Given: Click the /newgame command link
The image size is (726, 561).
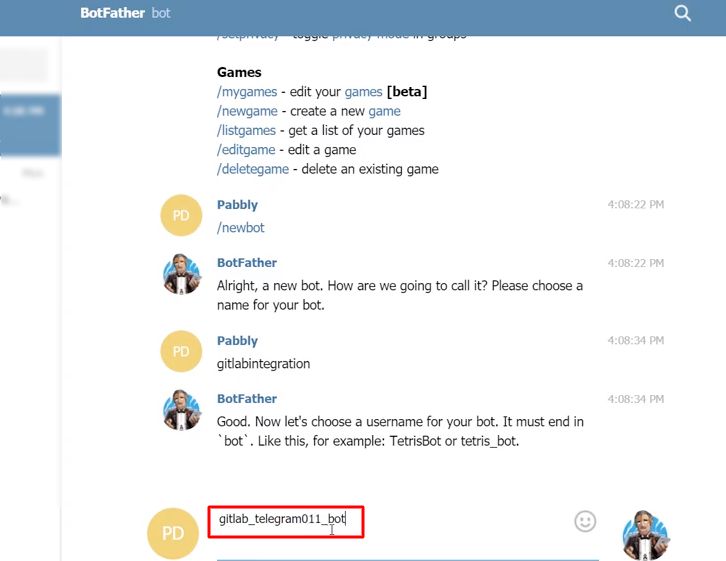Looking at the screenshot, I should (x=247, y=111).
